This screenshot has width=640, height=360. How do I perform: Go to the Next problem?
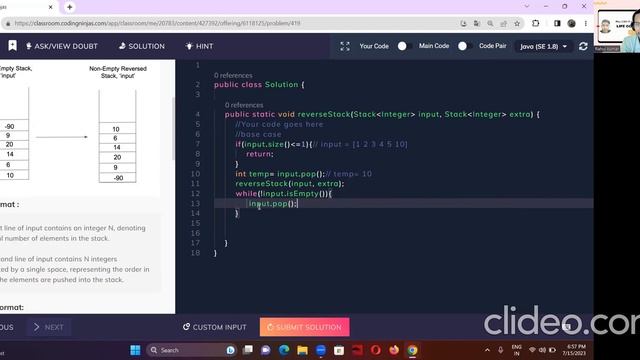click(49, 327)
